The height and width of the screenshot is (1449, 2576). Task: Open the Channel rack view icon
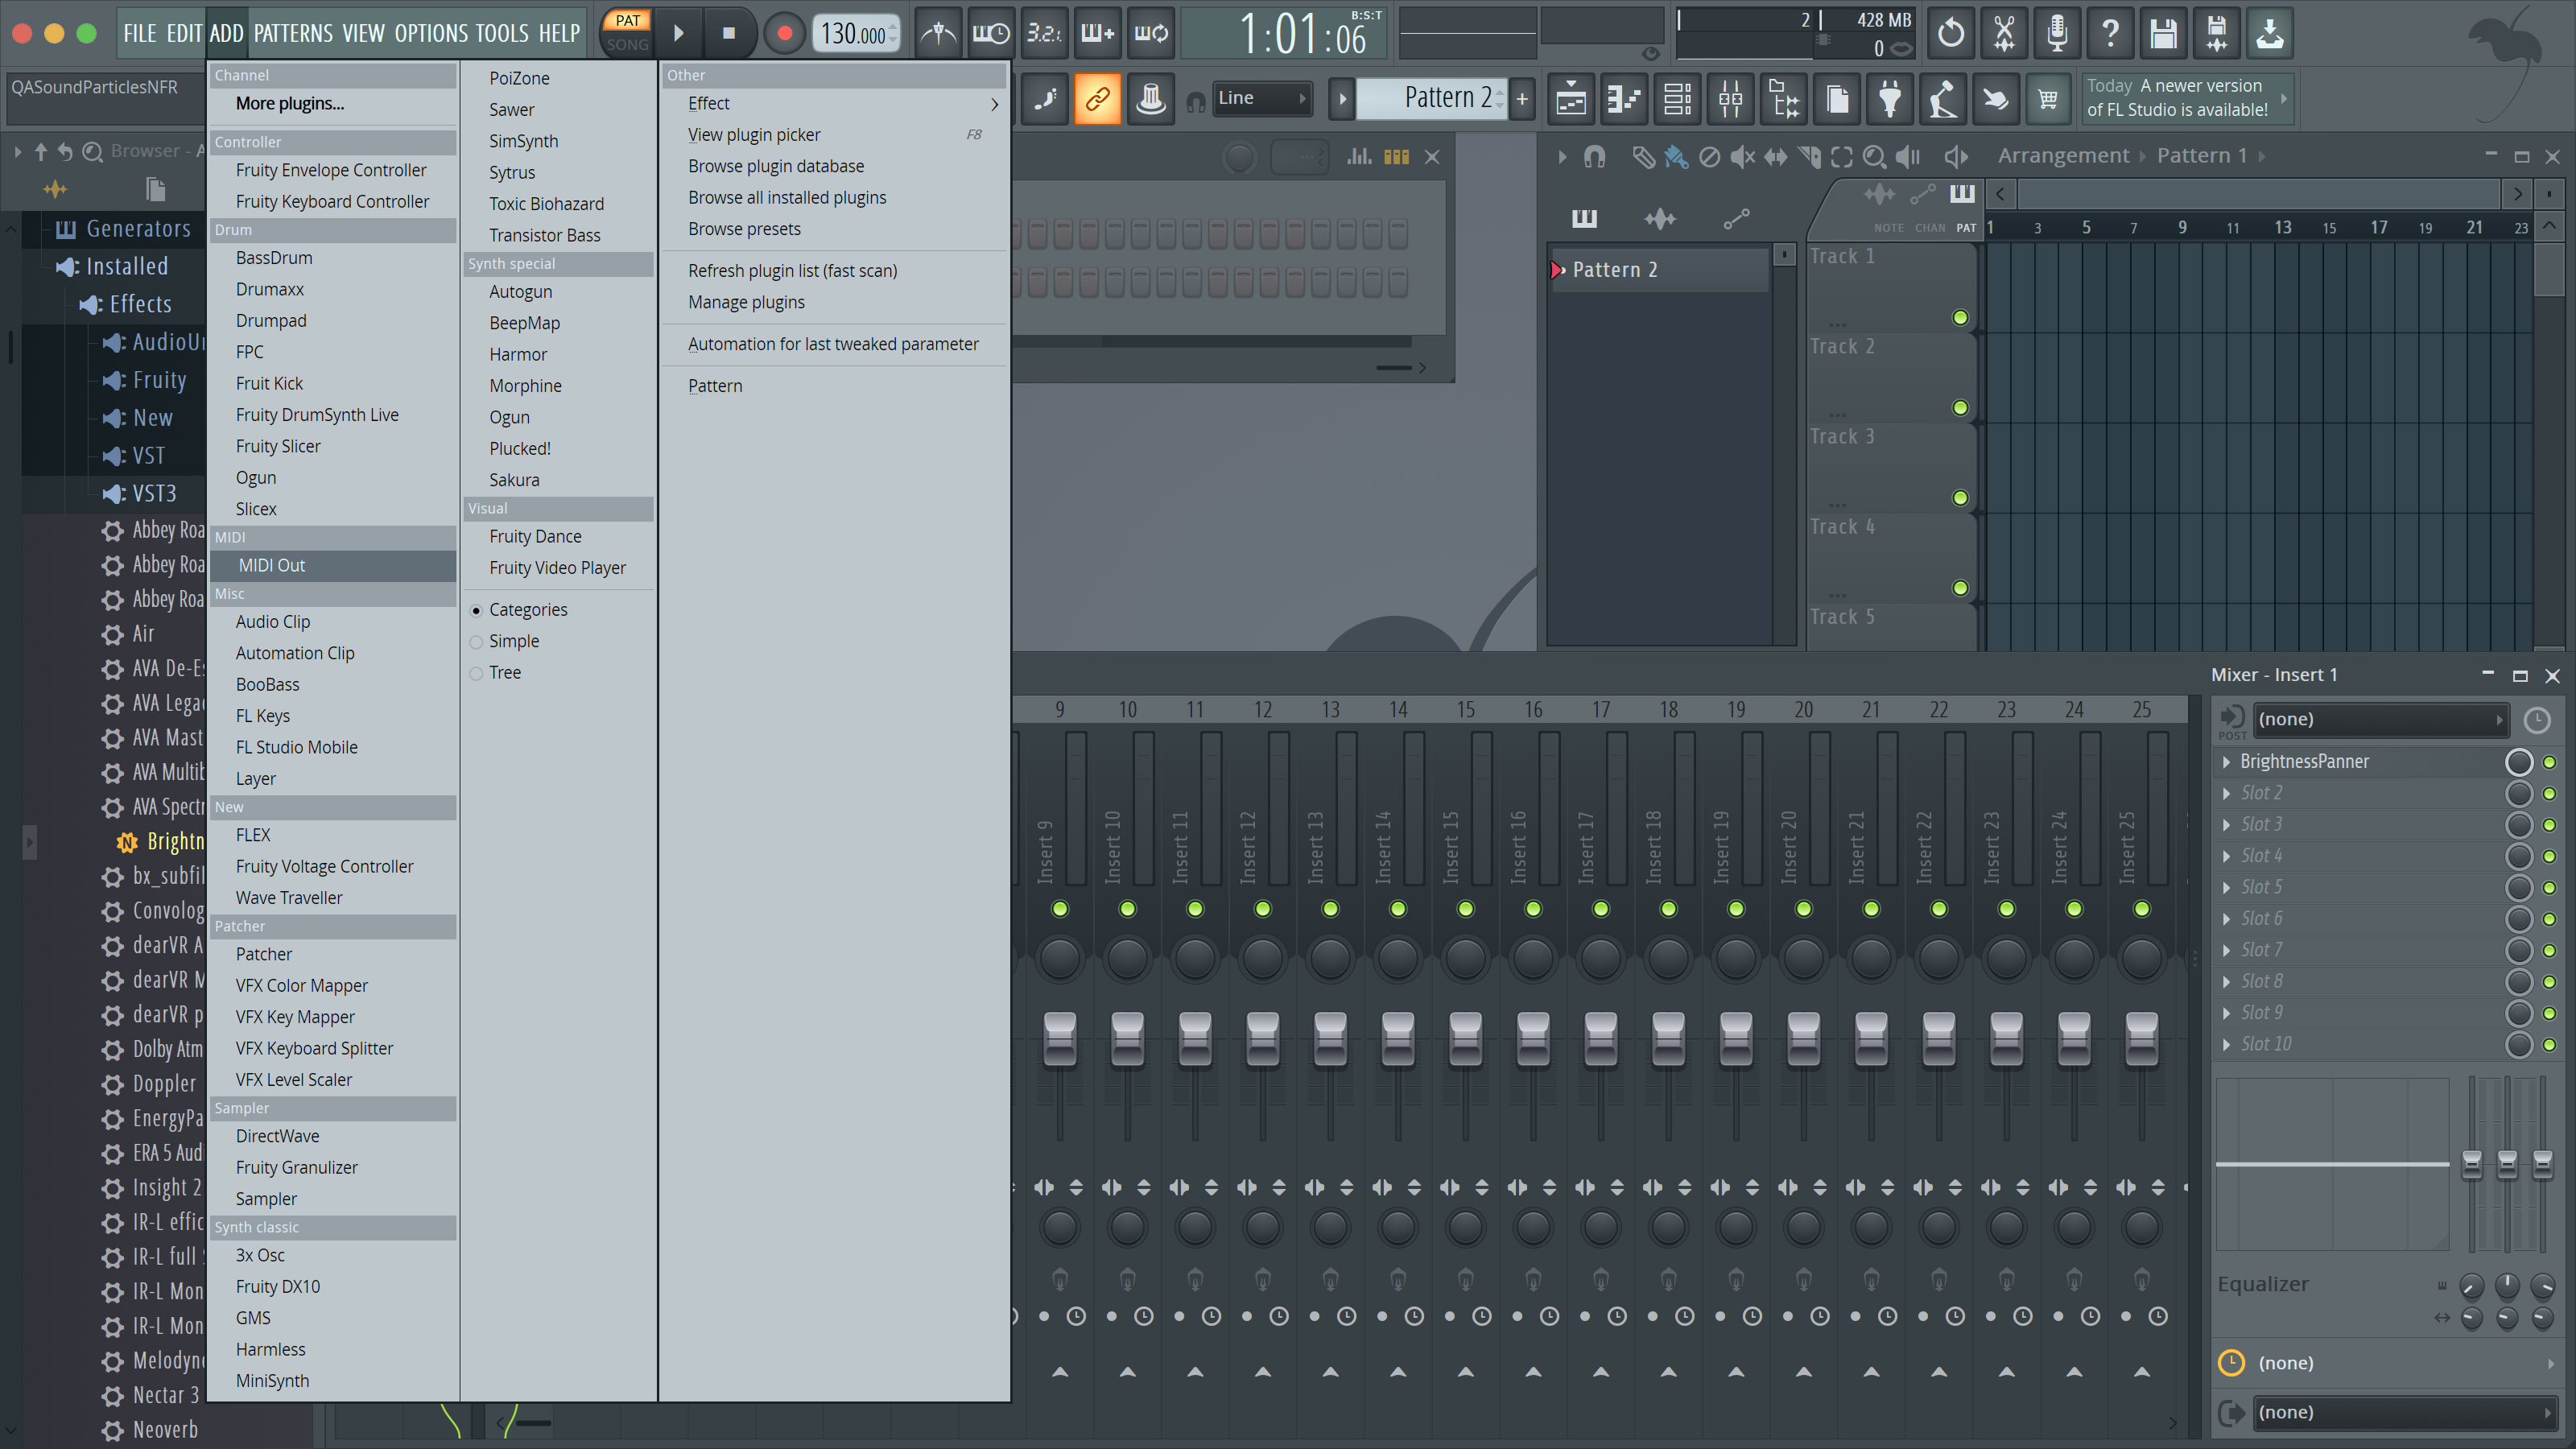(1677, 99)
